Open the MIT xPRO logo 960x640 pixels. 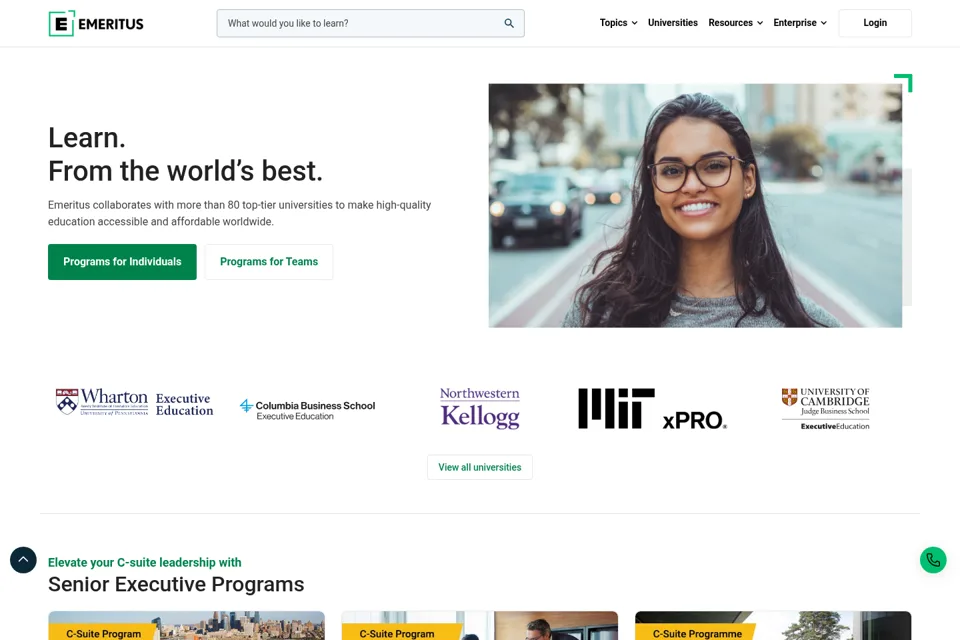653,408
